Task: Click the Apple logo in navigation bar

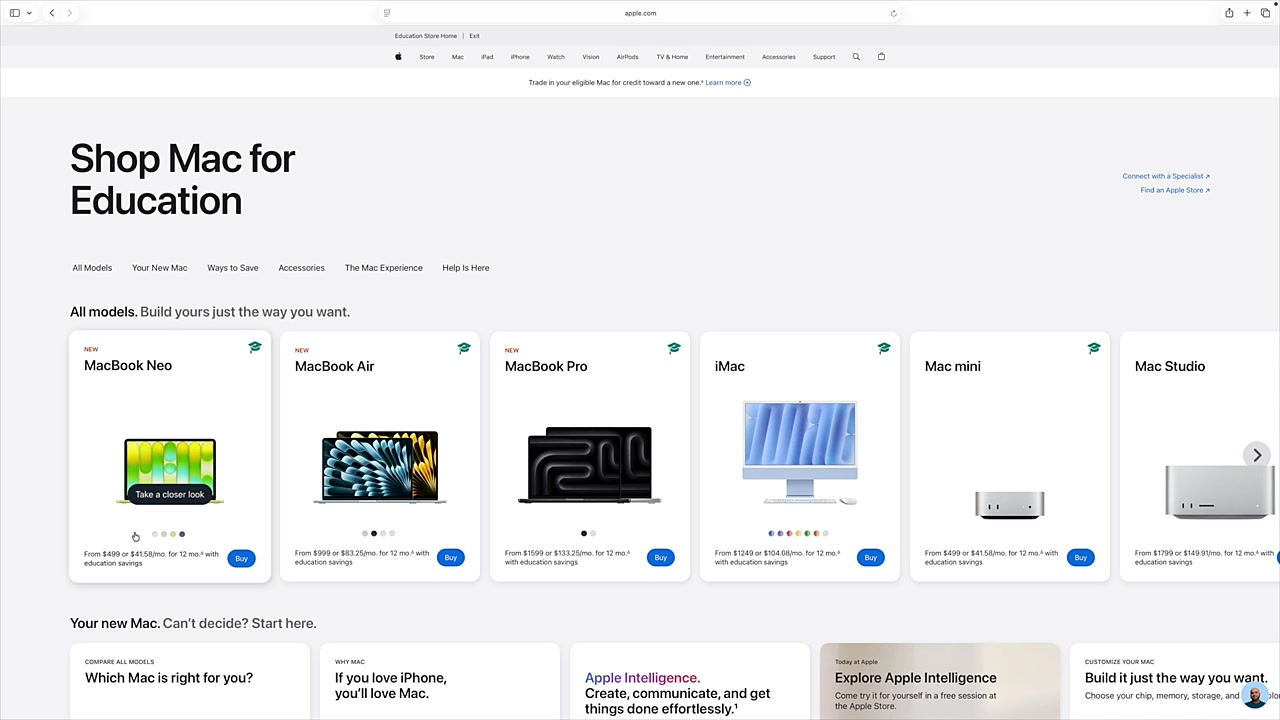Action: pyautogui.click(x=398, y=57)
